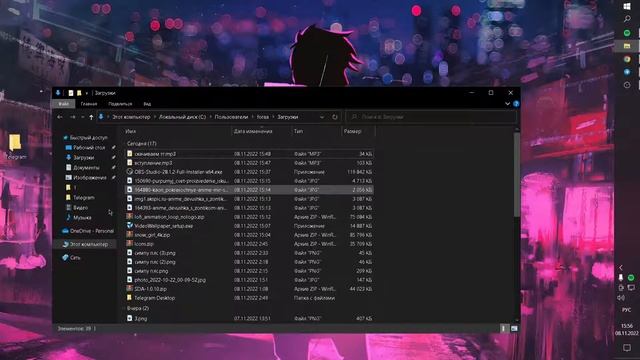This screenshot has width=640, height=360.
Task: Open recent locations dropdown arrow
Action: point(83,117)
